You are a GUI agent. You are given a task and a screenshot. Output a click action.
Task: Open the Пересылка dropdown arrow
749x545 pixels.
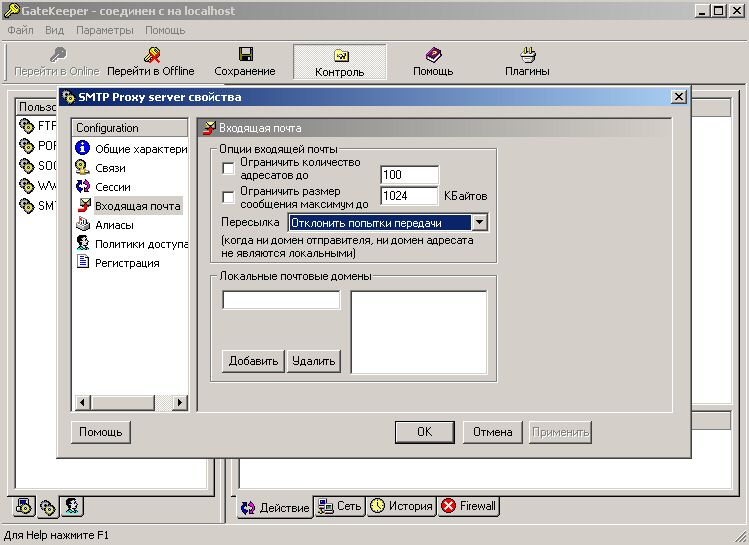[479, 223]
